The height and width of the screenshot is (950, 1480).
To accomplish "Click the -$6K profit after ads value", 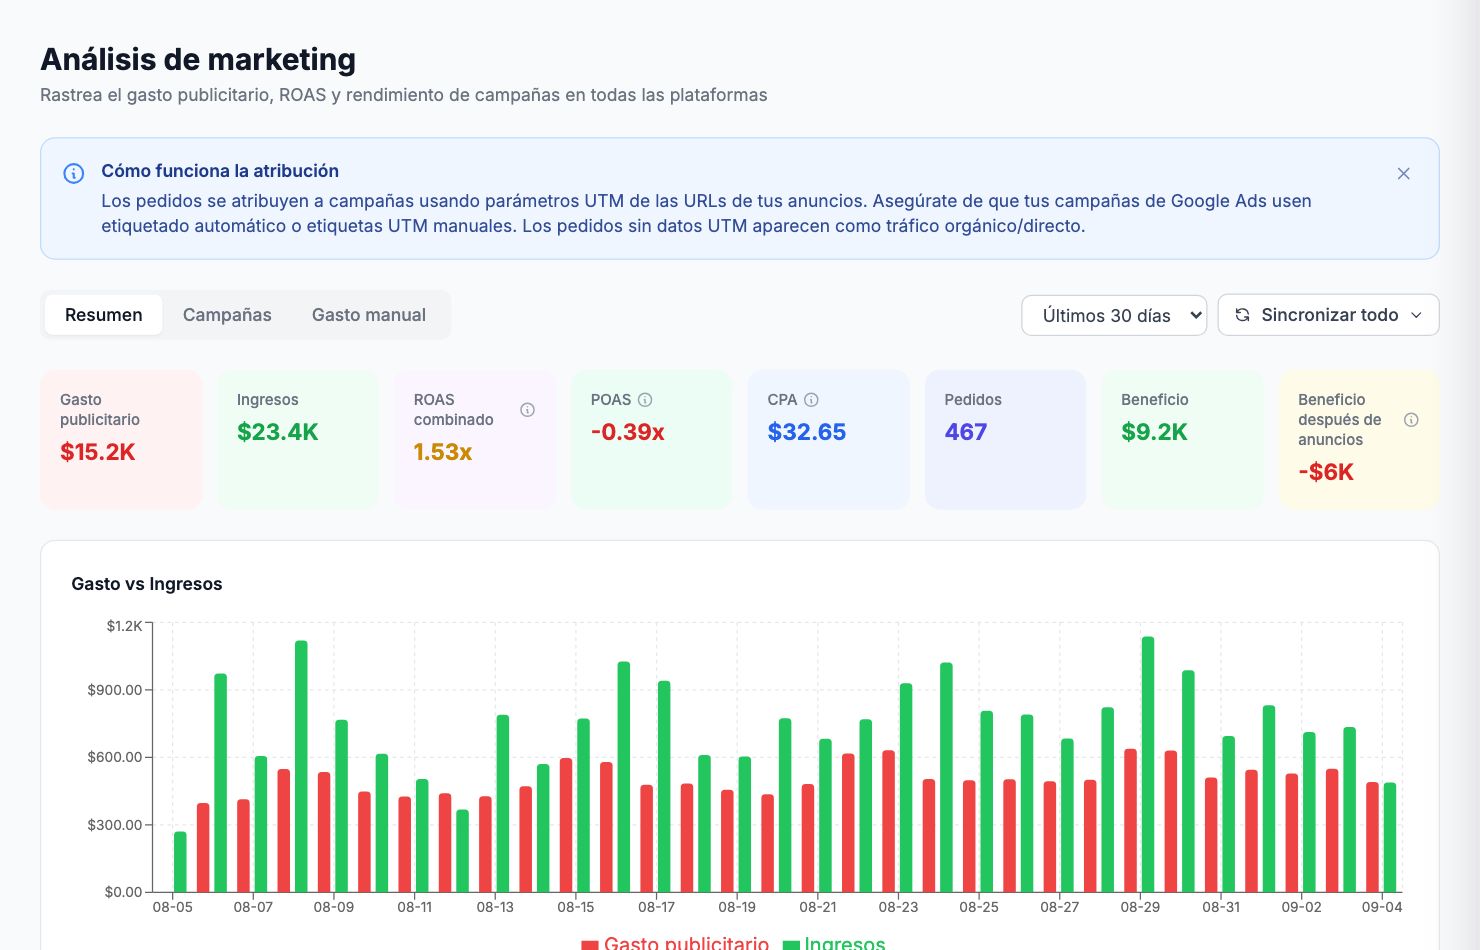I will (x=1326, y=472).
